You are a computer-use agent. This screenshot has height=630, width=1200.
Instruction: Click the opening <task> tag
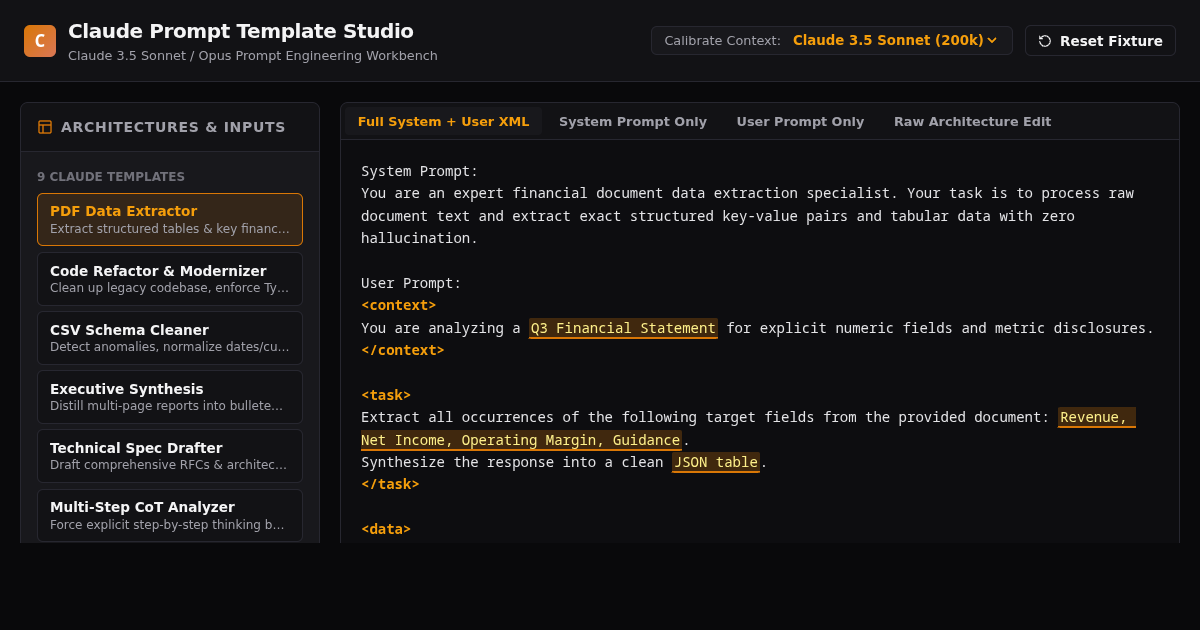(x=386, y=395)
